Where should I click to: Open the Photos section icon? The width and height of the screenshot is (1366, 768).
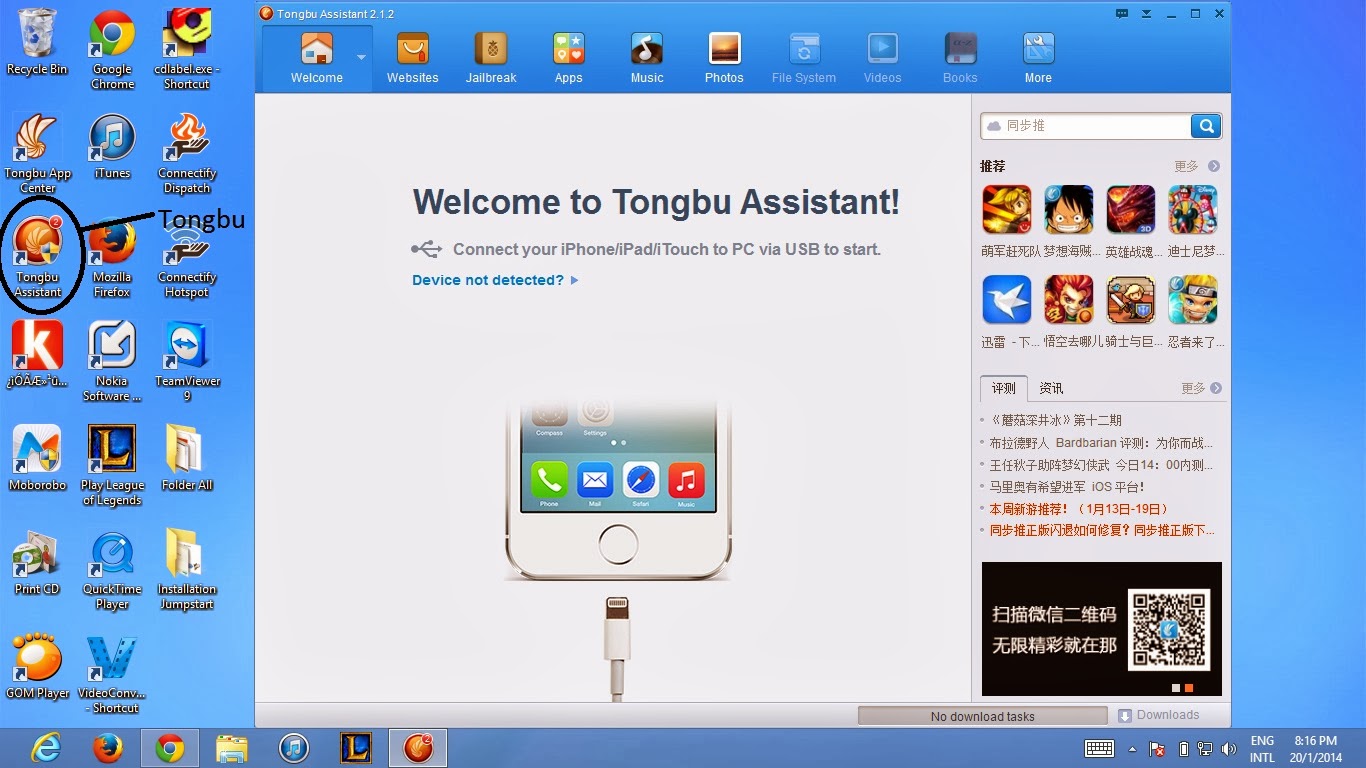click(724, 48)
